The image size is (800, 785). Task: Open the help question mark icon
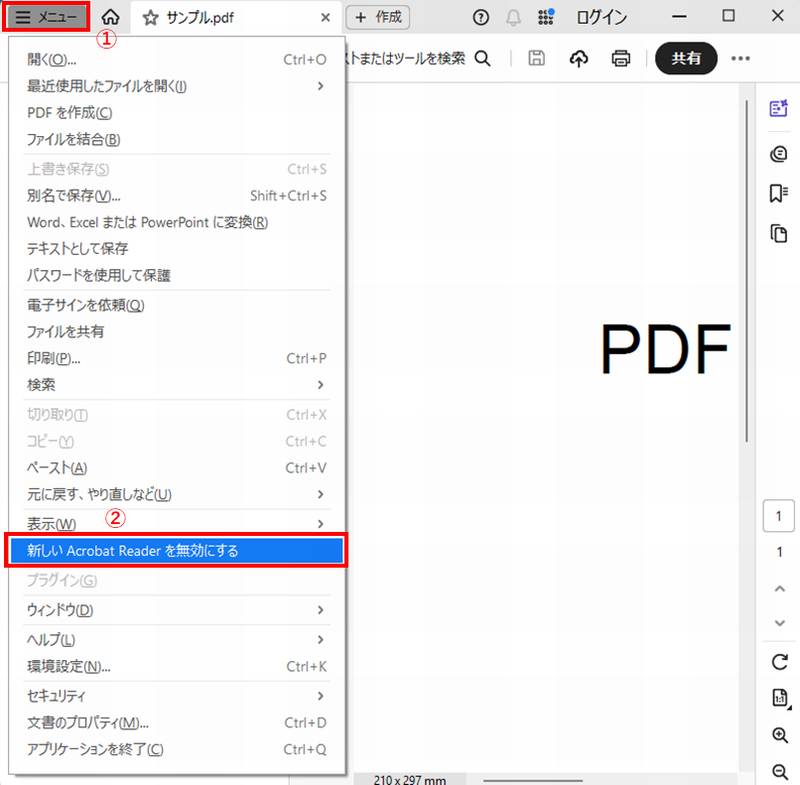tap(481, 18)
